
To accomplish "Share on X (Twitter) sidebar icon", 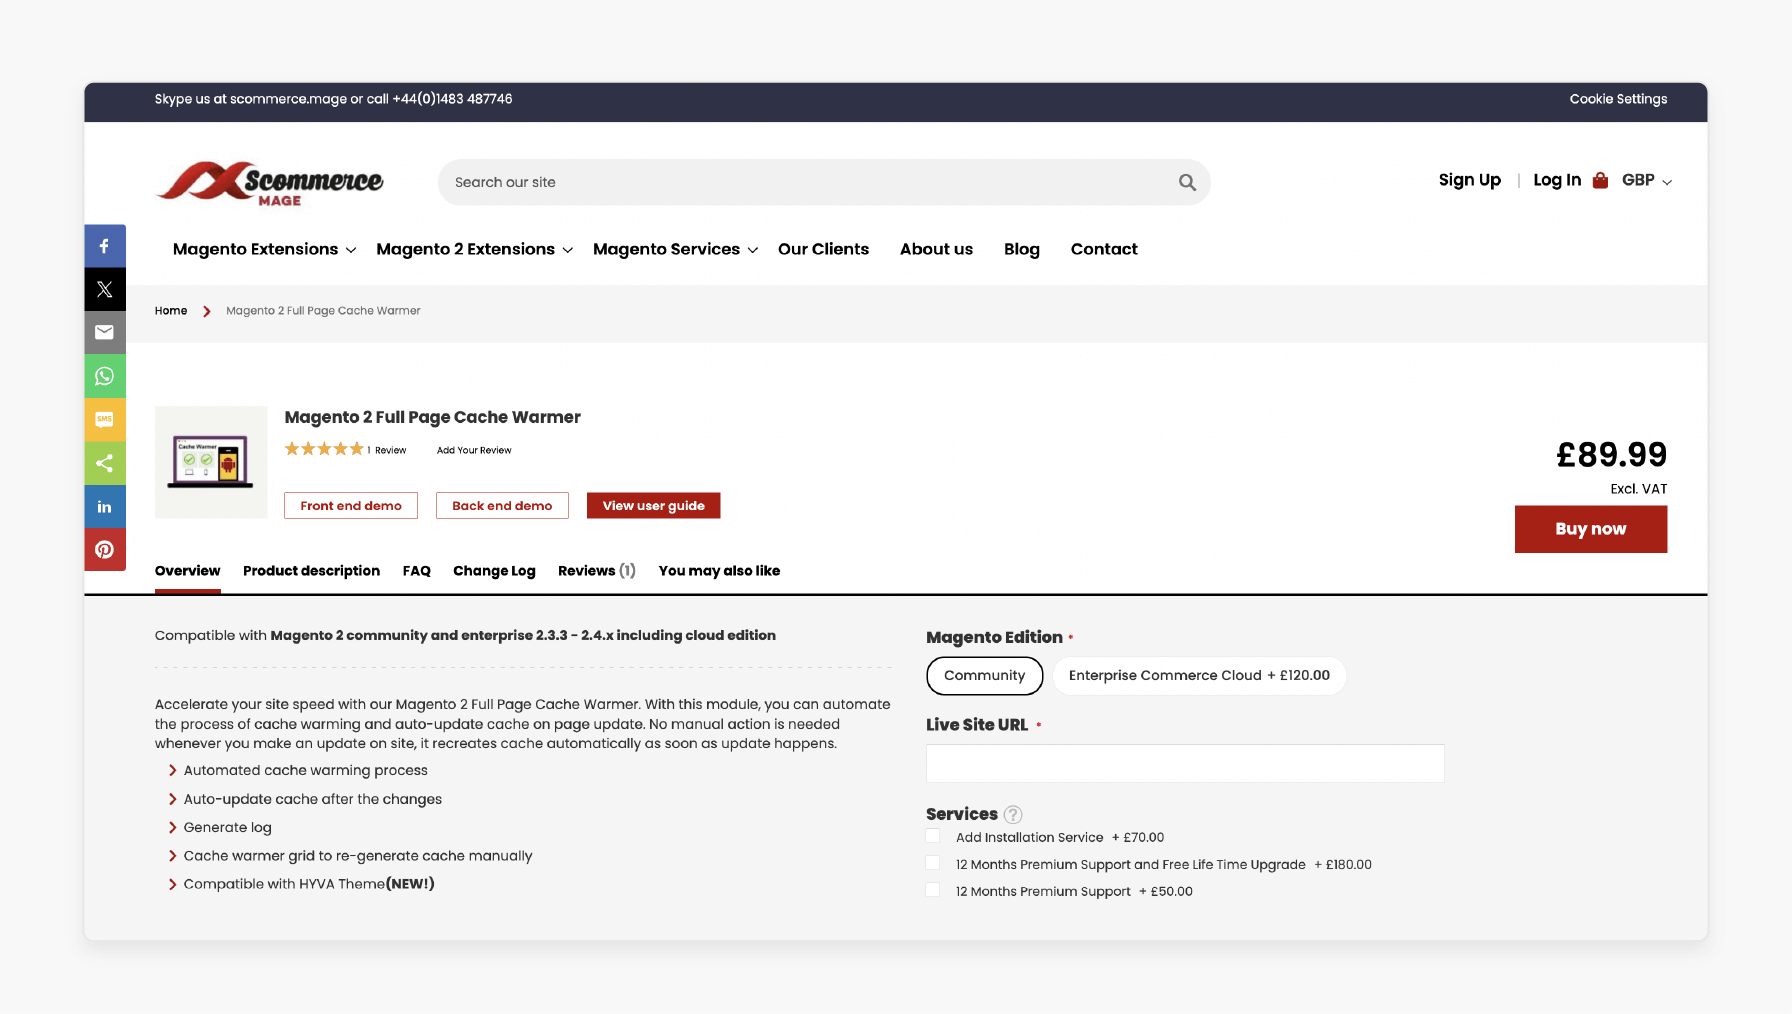I will pos(104,290).
